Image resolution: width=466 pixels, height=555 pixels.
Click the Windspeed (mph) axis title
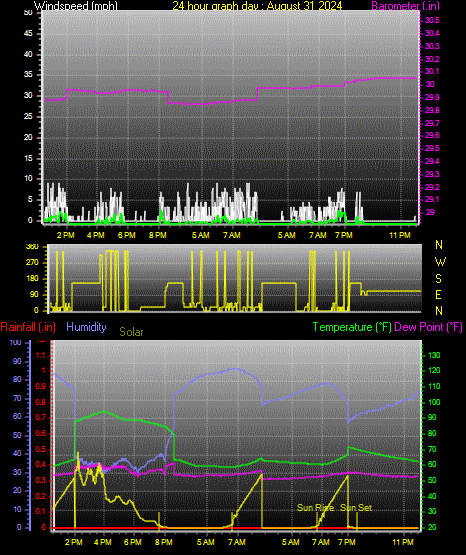tap(75, 6)
